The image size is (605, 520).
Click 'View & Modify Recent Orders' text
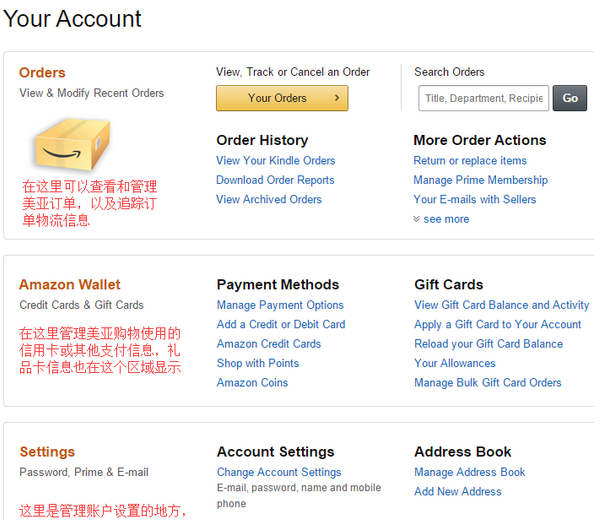tap(92, 93)
